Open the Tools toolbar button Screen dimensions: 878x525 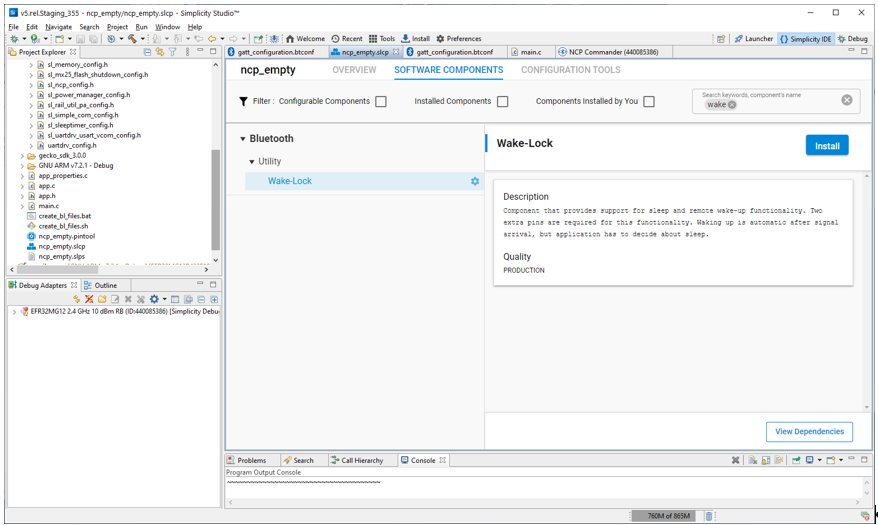point(382,39)
